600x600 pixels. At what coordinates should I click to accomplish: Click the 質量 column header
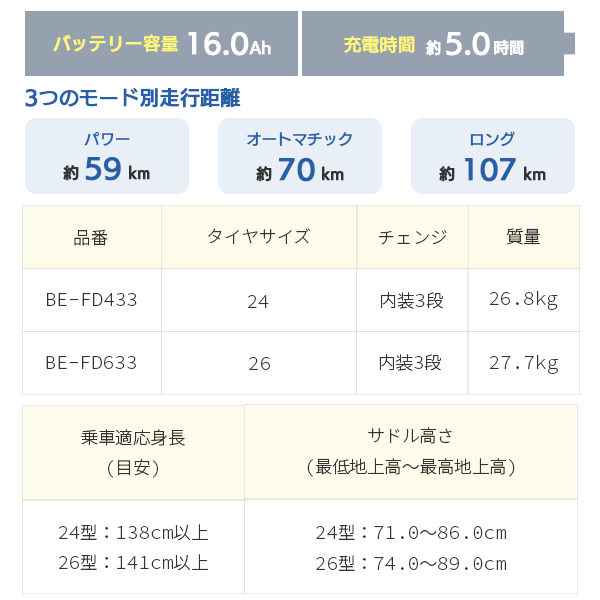tap(524, 237)
